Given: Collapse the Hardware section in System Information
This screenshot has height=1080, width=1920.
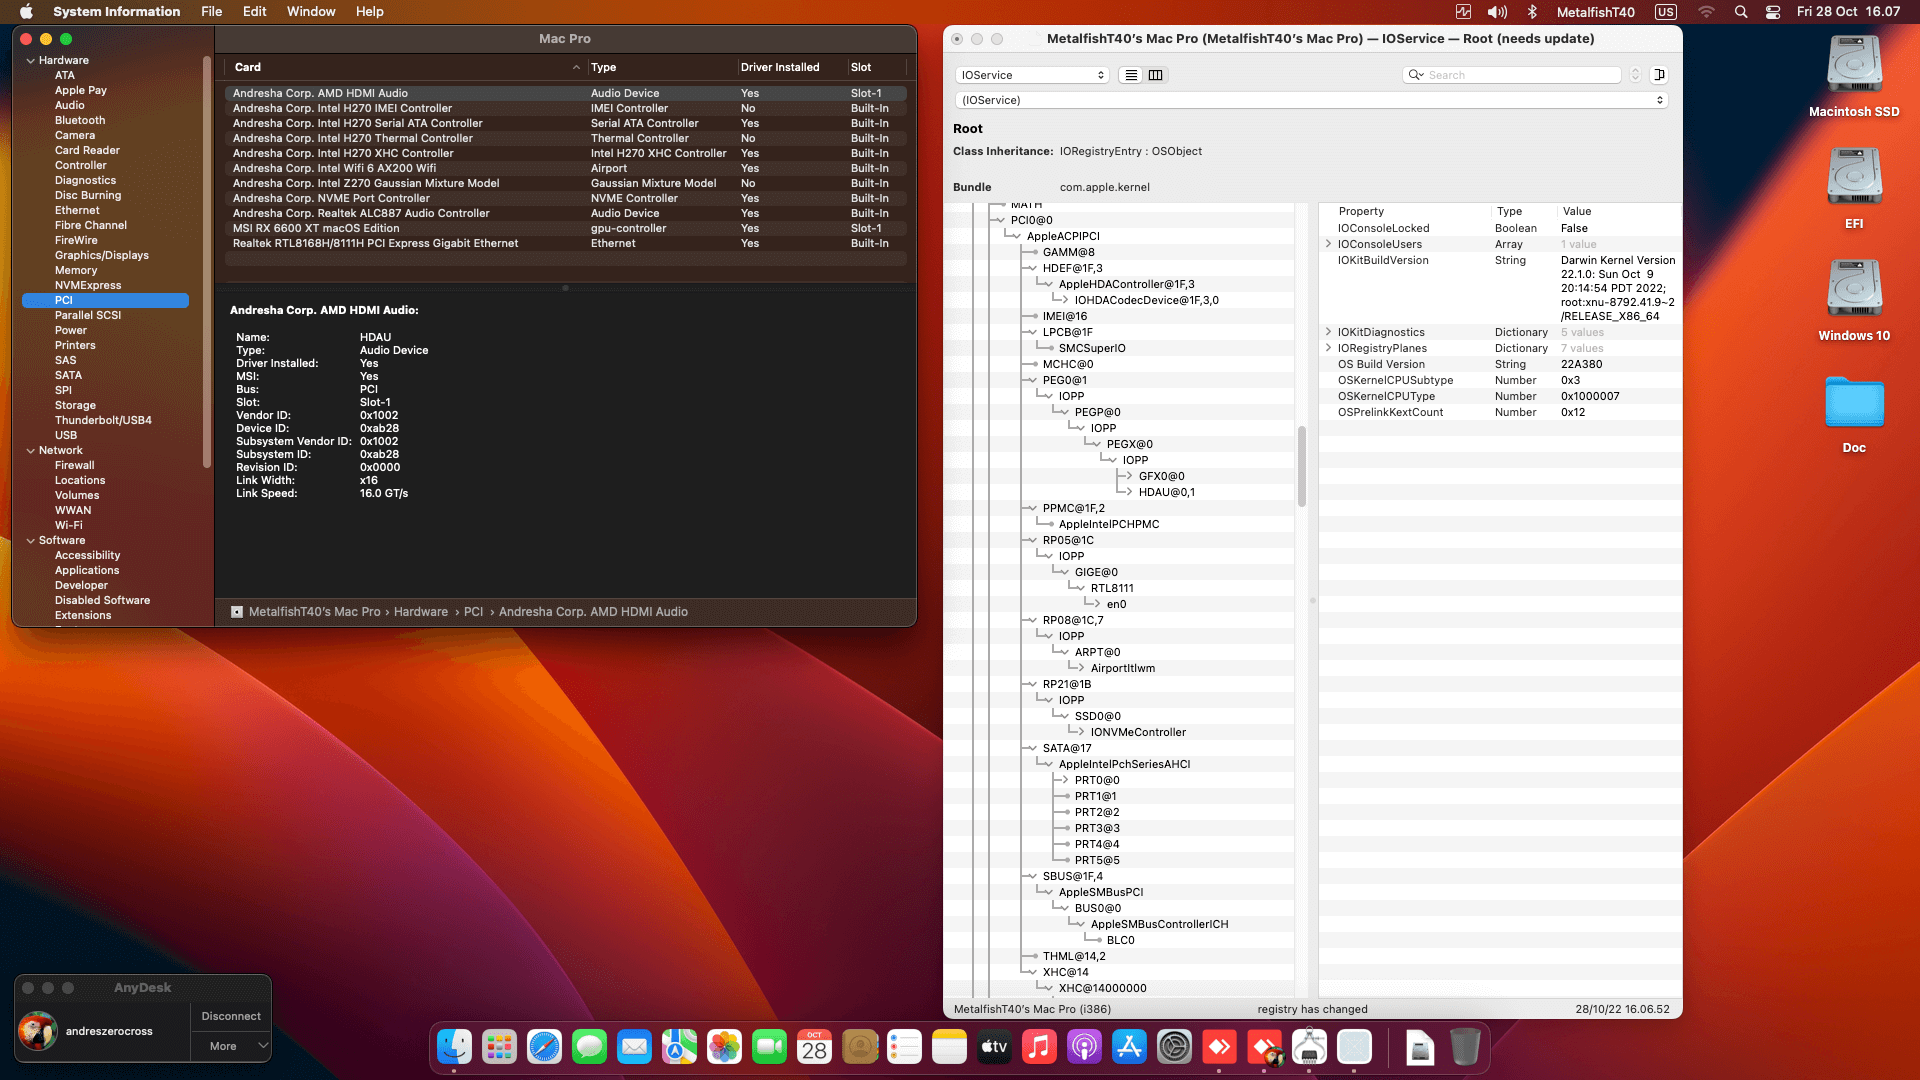Looking at the screenshot, I should click(x=32, y=60).
